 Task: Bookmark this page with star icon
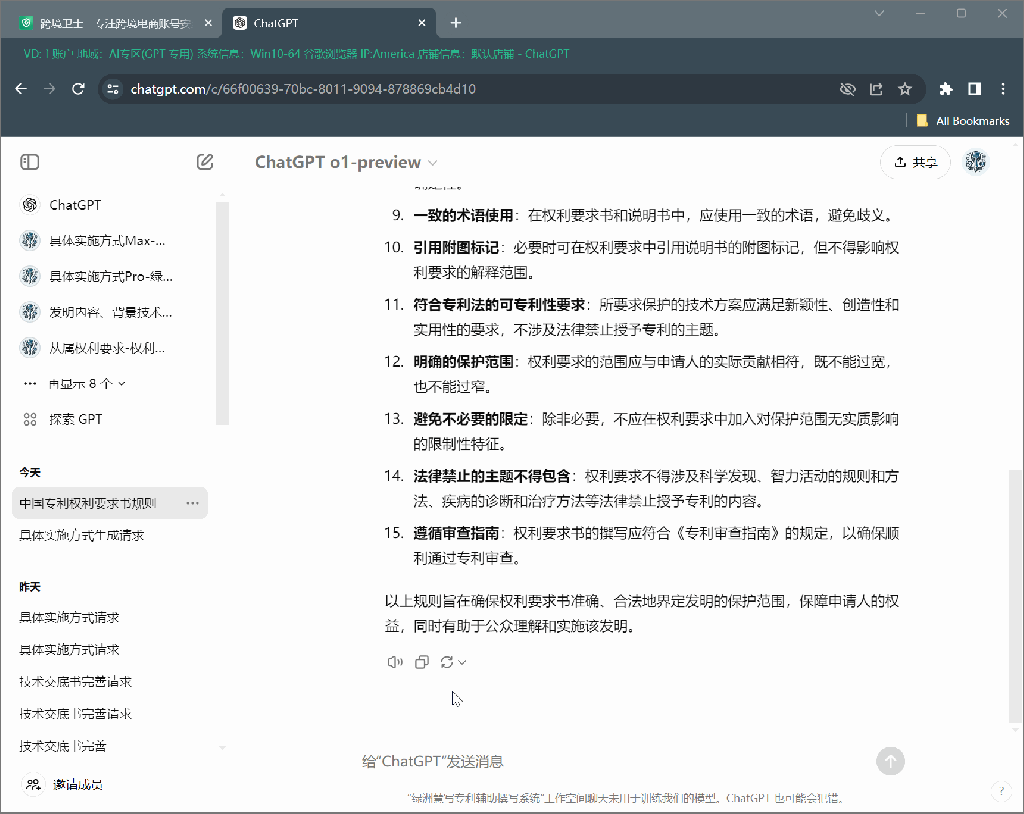[x=905, y=89]
